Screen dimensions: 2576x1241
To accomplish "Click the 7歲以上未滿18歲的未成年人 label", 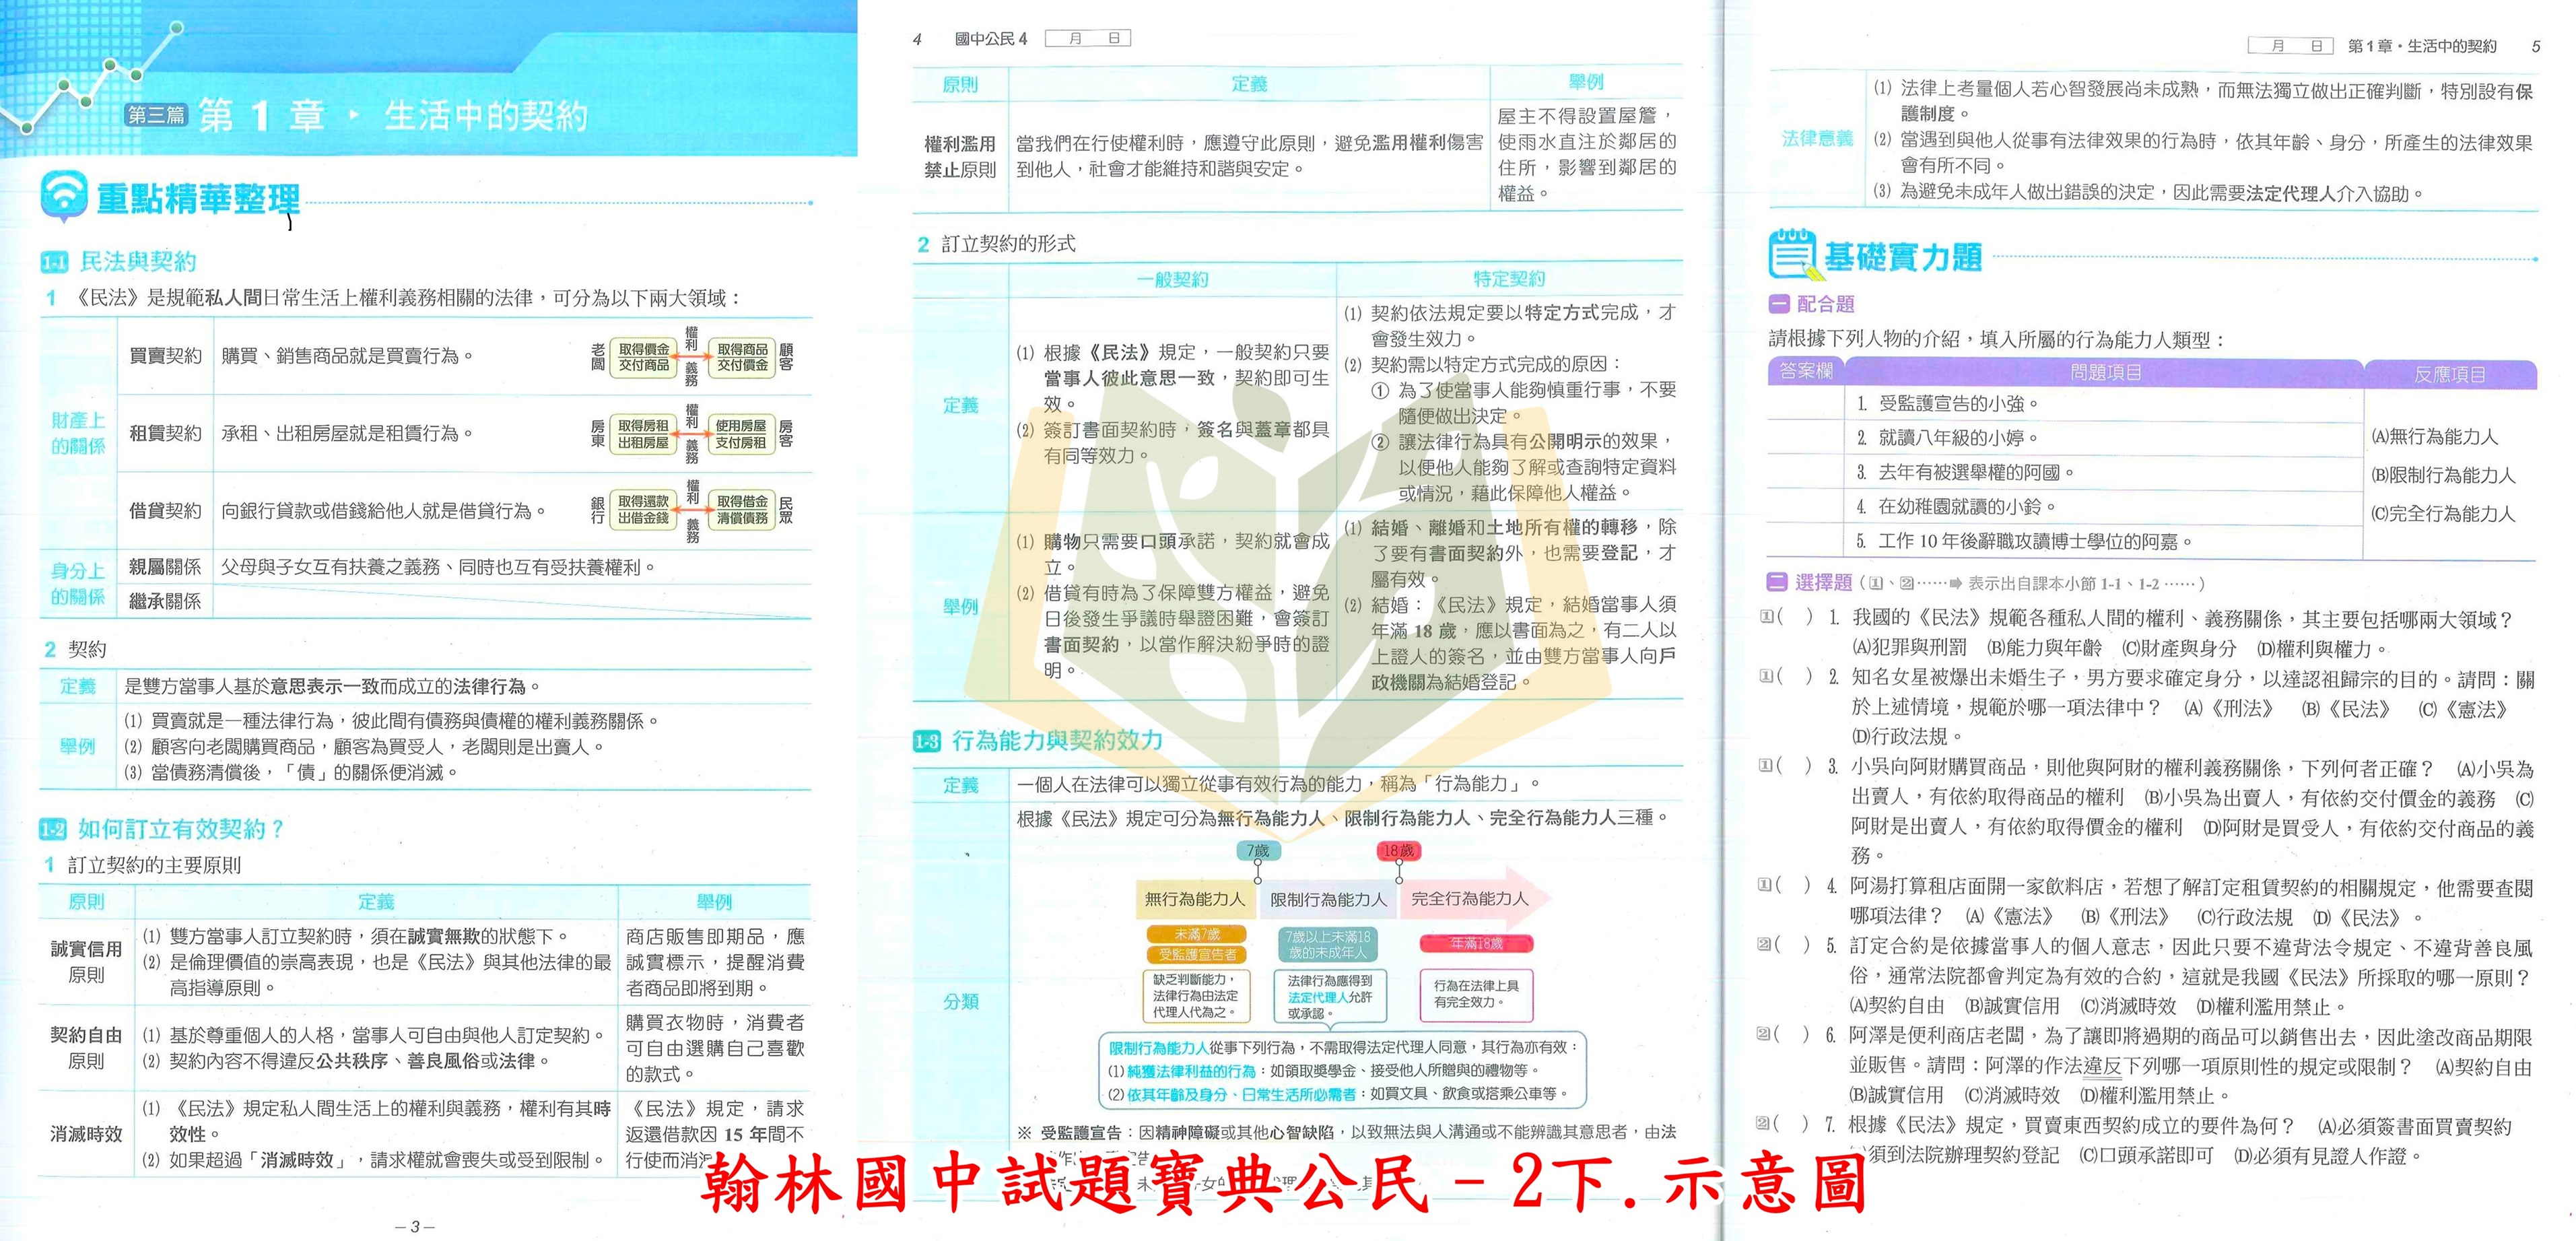I will [1328, 944].
